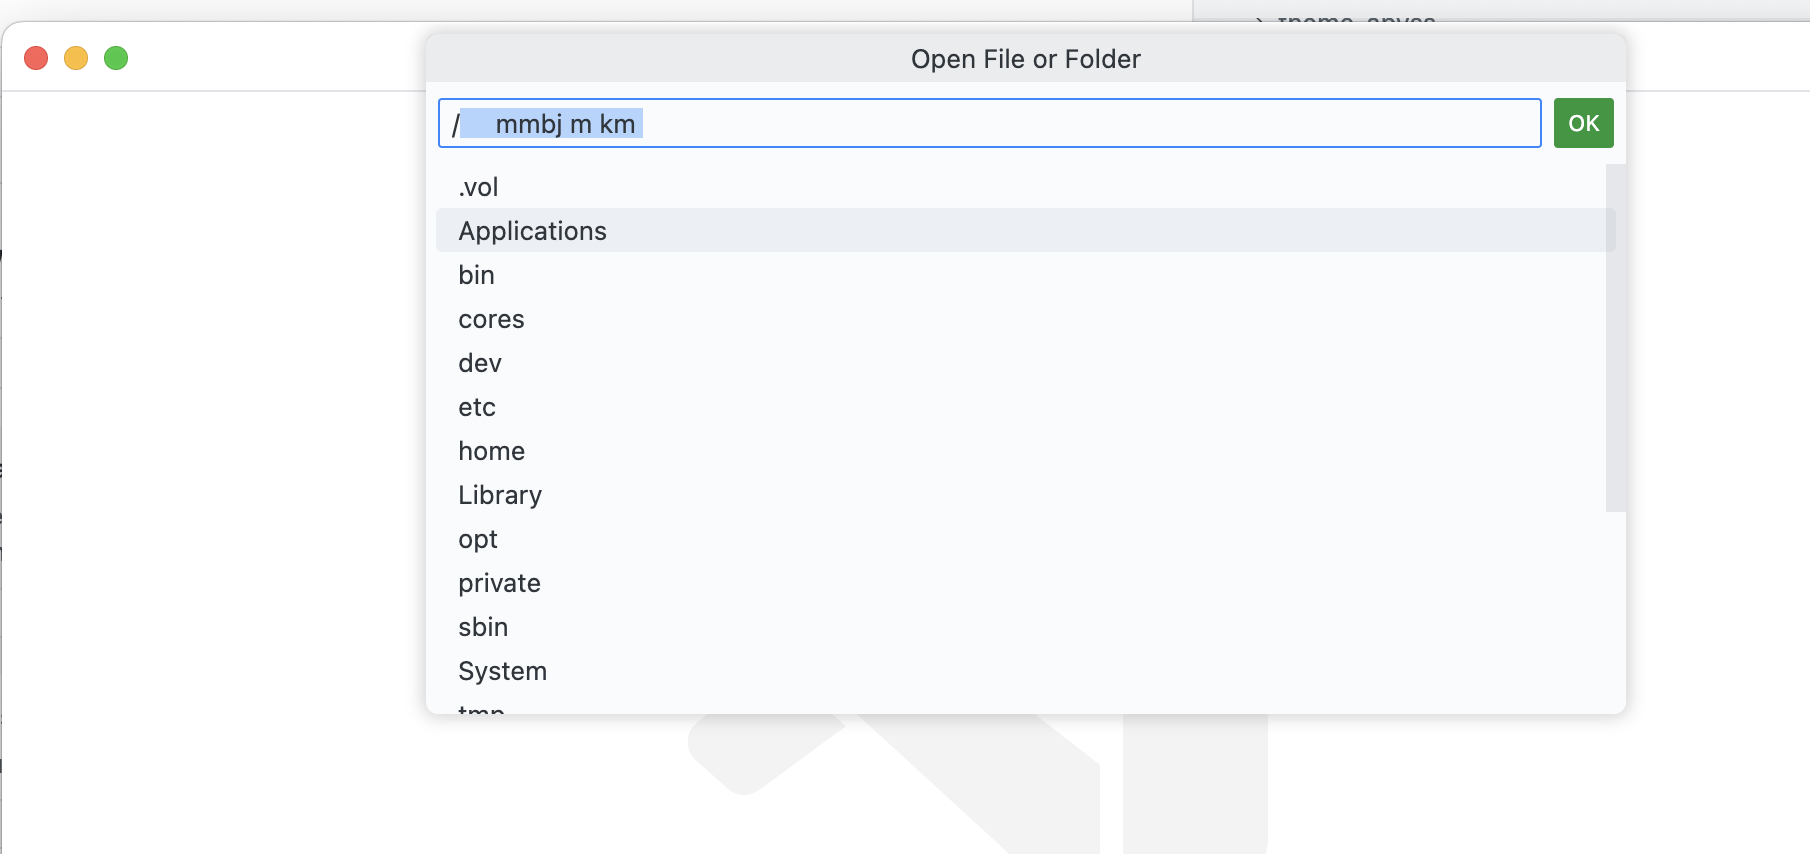Viewport: 1810px width, 854px height.
Task: Click the green zoom traffic light button
Action: click(x=116, y=58)
